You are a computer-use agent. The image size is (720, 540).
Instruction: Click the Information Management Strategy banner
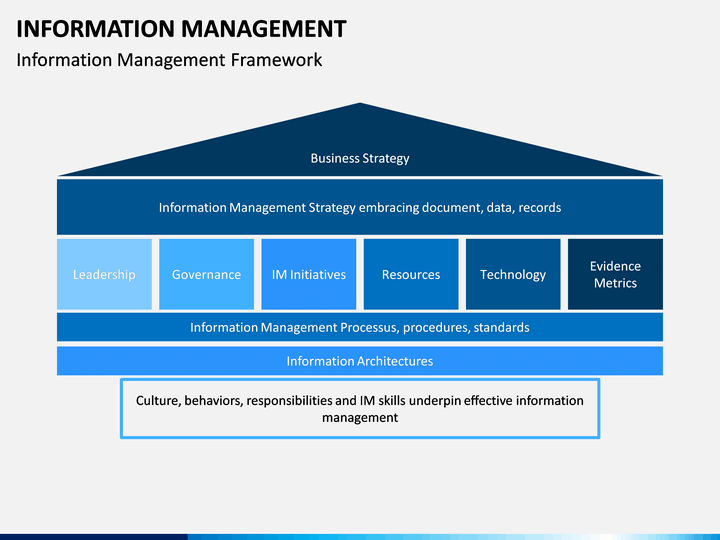[360, 207]
